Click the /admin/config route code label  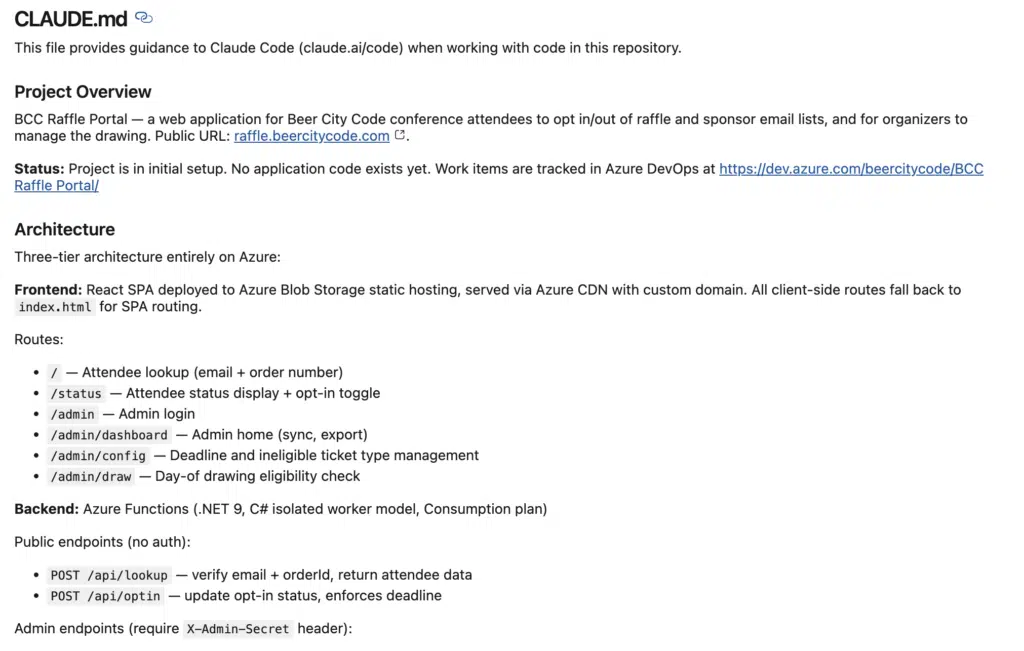point(98,456)
